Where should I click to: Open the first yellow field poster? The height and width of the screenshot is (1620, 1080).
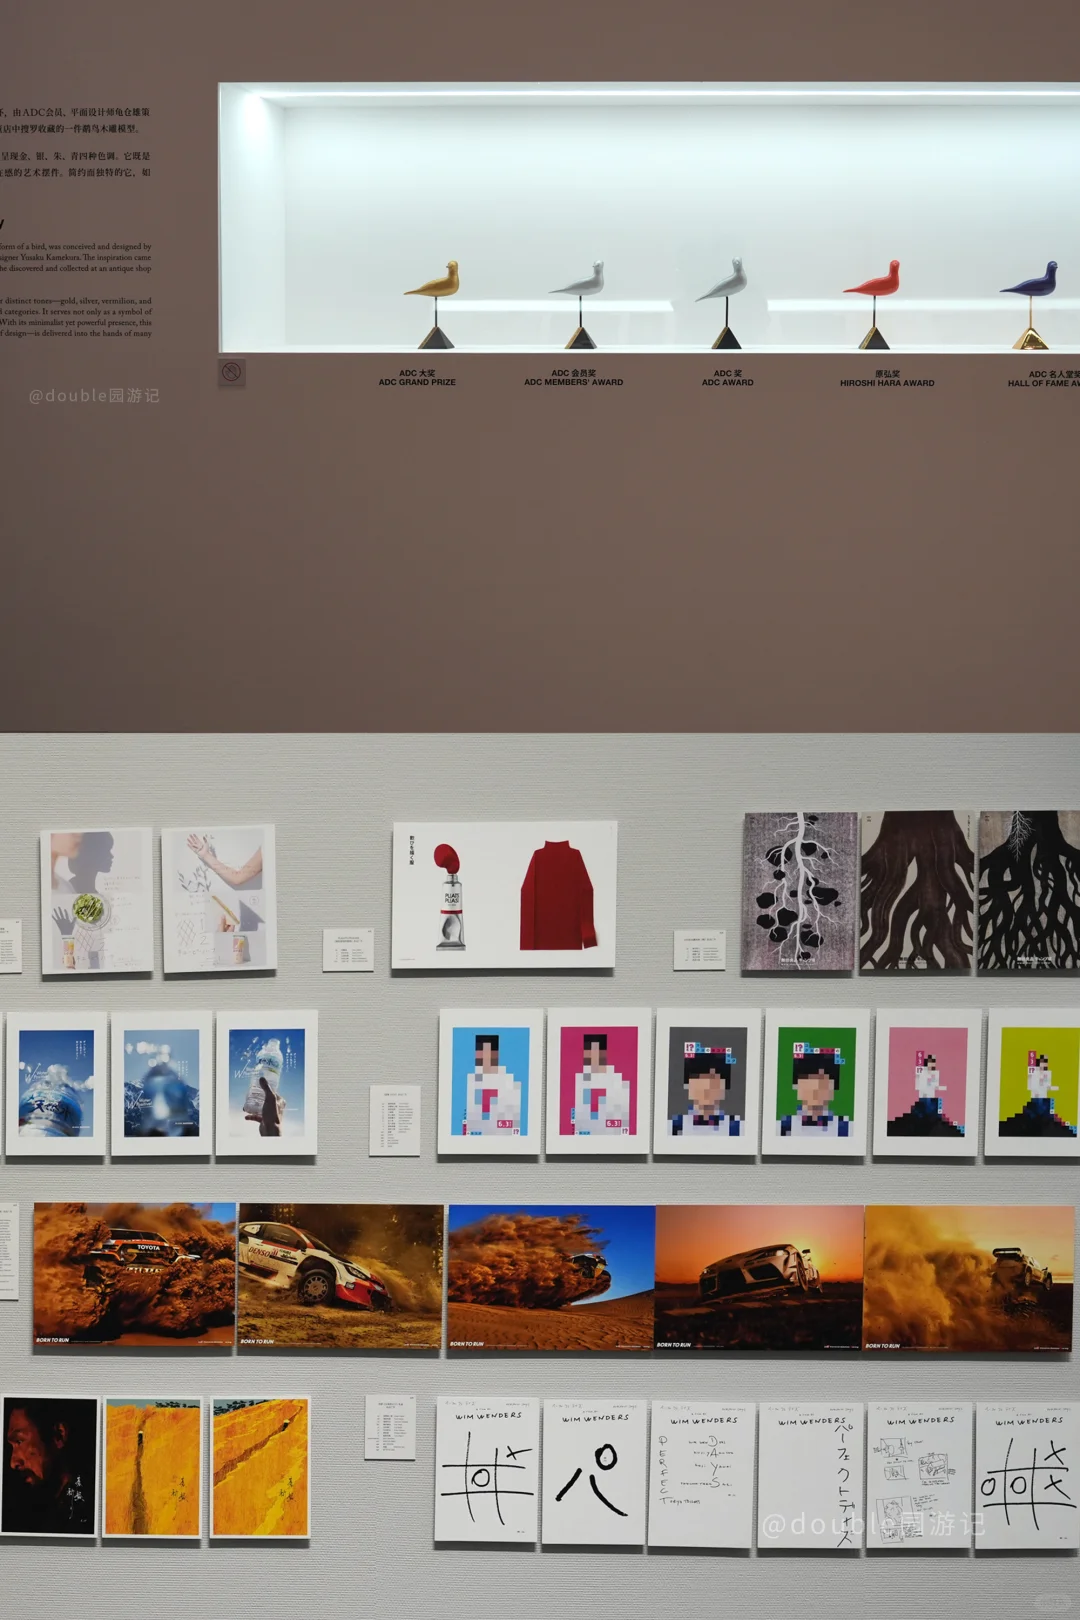click(153, 1466)
